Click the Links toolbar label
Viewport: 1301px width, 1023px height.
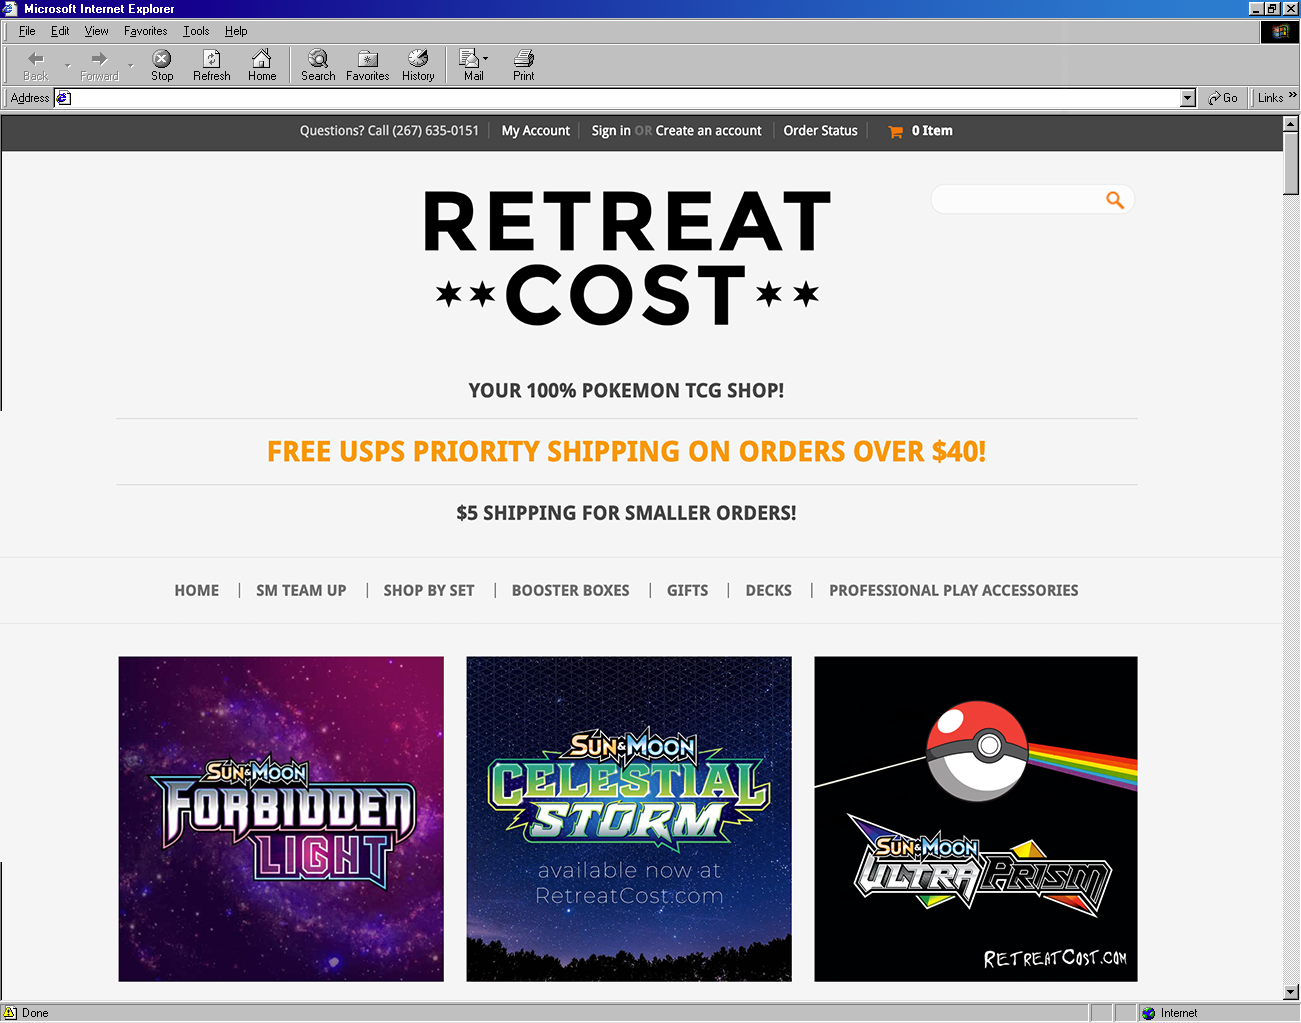coord(1270,98)
